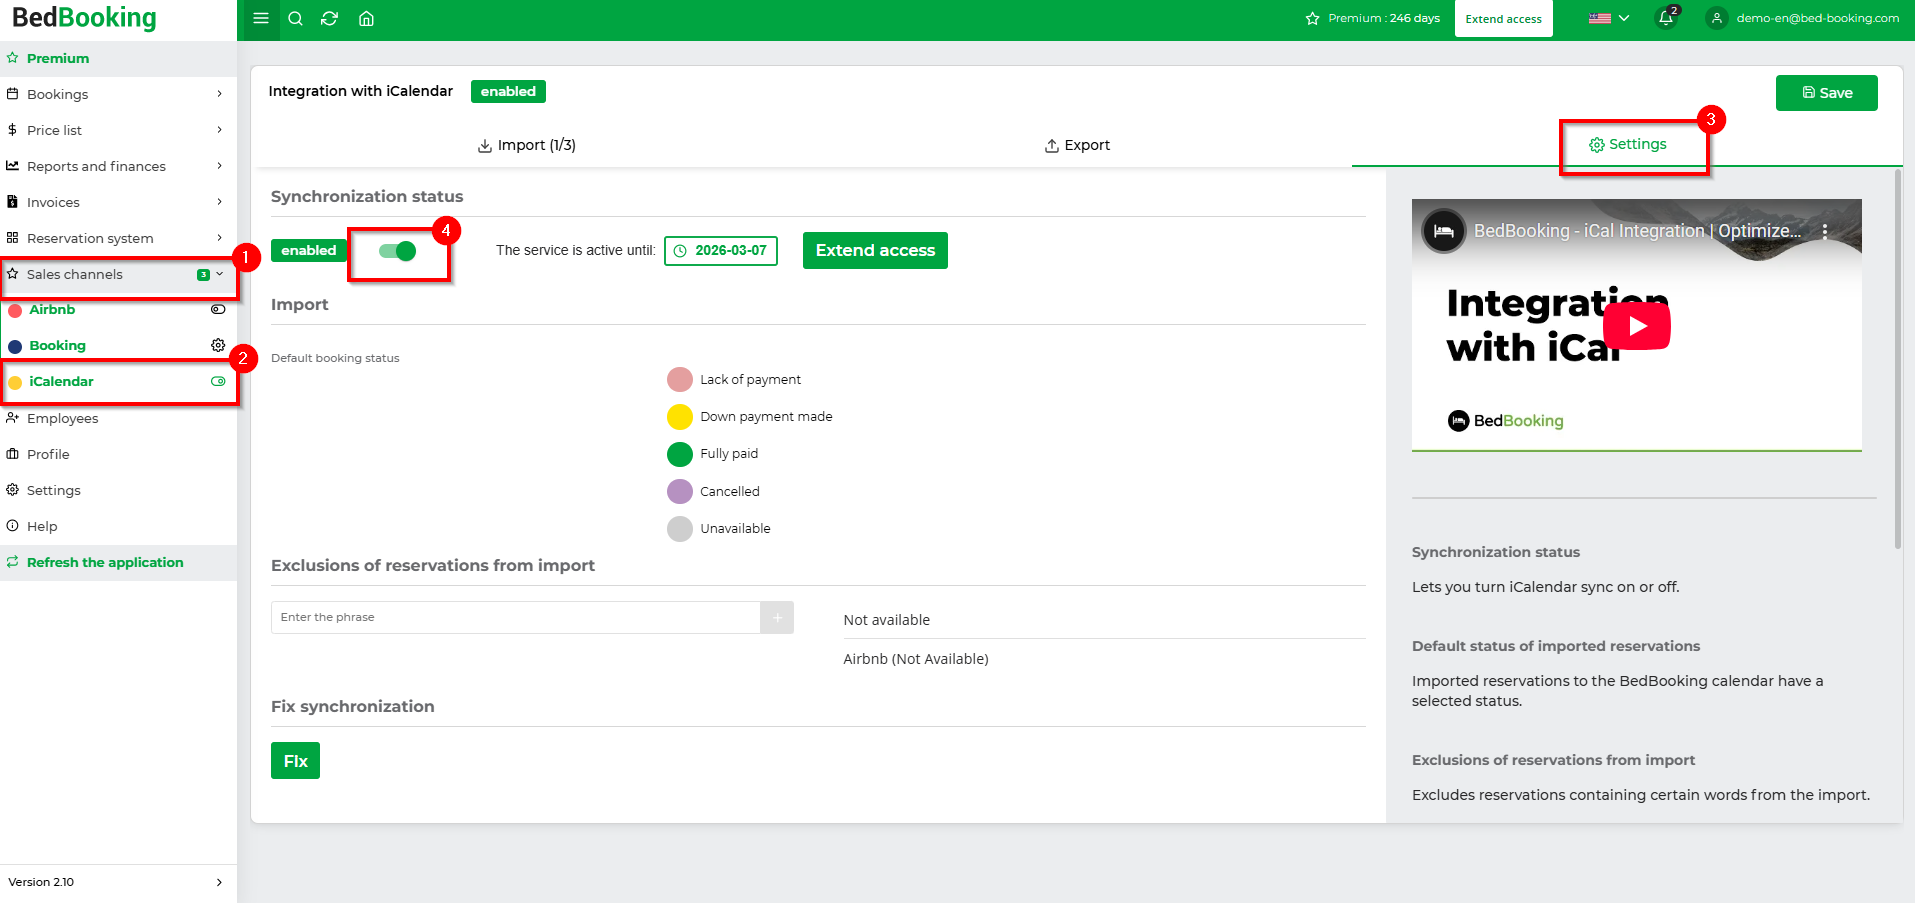Expand the Bookings menu chevron
This screenshot has width=1915, height=903.
[x=220, y=94]
